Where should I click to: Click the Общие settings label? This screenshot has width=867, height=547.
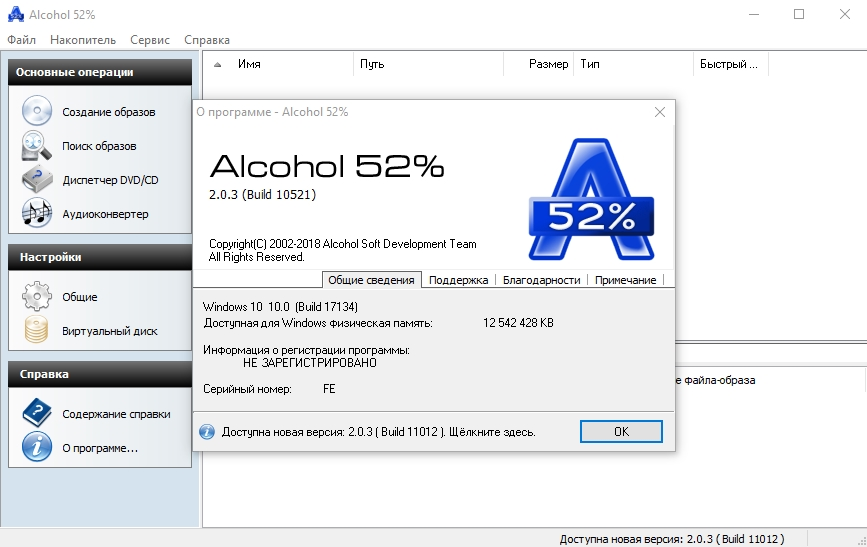[x=80, y=297]
